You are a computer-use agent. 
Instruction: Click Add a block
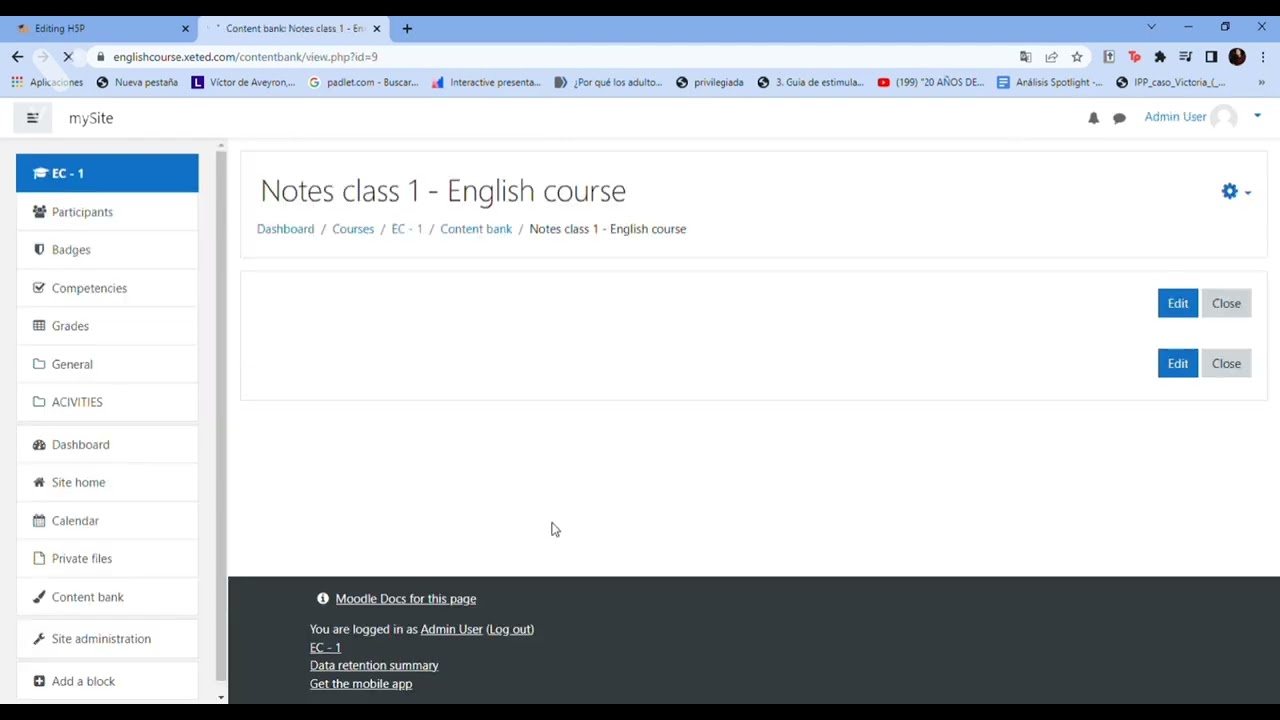point(107,681)
